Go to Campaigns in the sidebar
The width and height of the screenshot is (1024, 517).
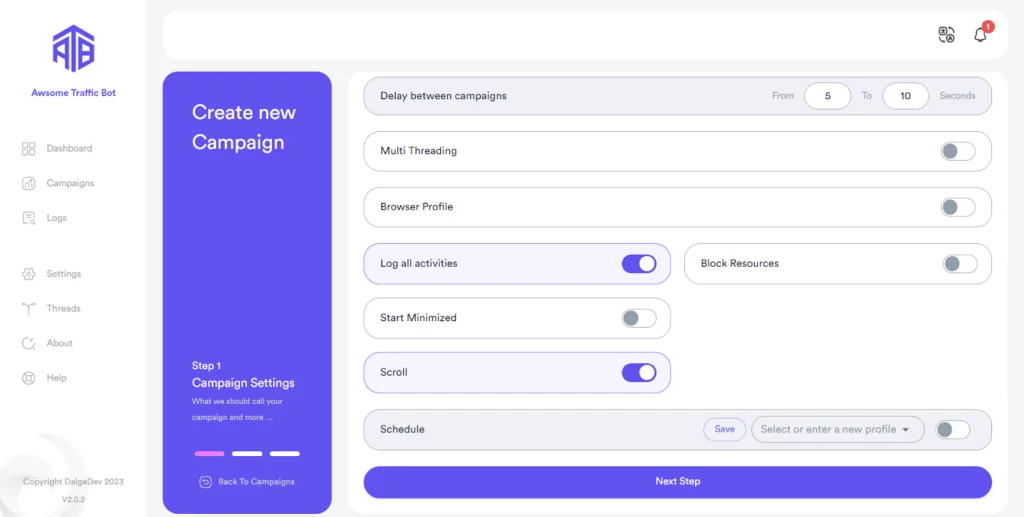(x=70, y=184)
